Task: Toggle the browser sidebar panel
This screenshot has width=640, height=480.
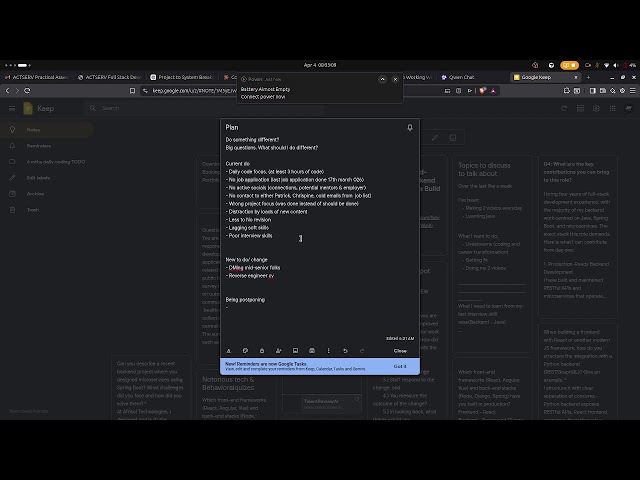Action: click(x=593, y=91)
